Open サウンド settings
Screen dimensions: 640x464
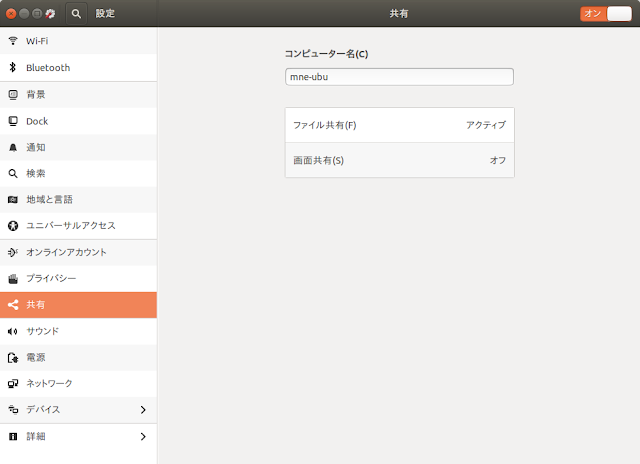pyautogui.click(x=78, y=331)
